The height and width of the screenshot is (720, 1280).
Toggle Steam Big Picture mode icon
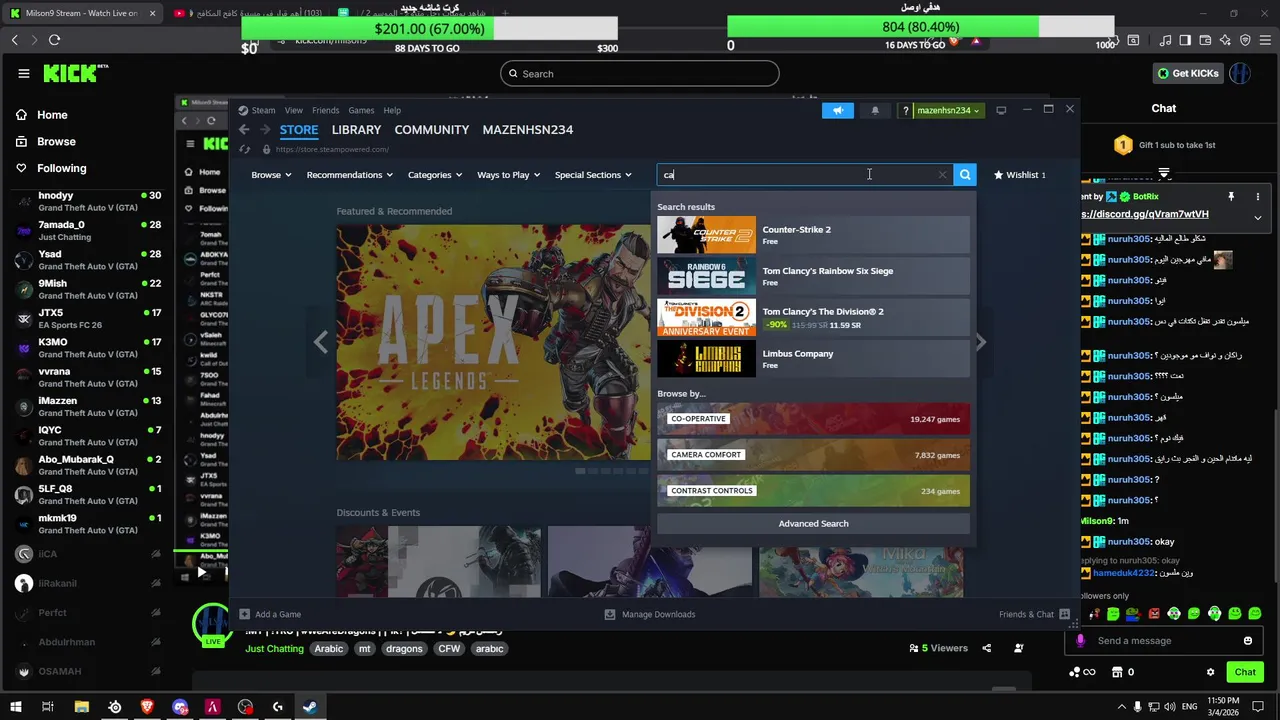(1001, 111)
